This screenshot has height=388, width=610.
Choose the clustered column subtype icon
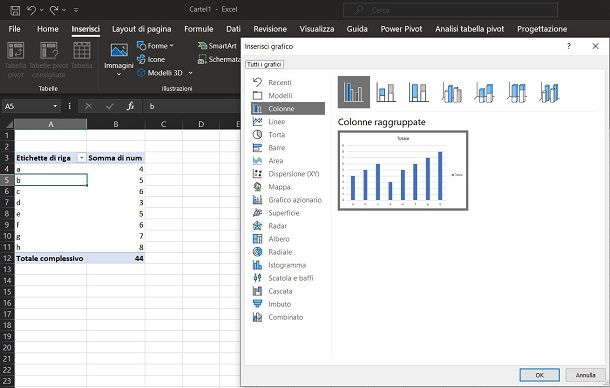tap(354, 92)
